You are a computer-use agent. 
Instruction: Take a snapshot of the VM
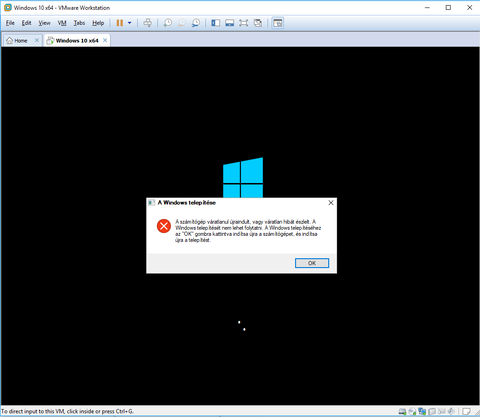coord(167,23)
